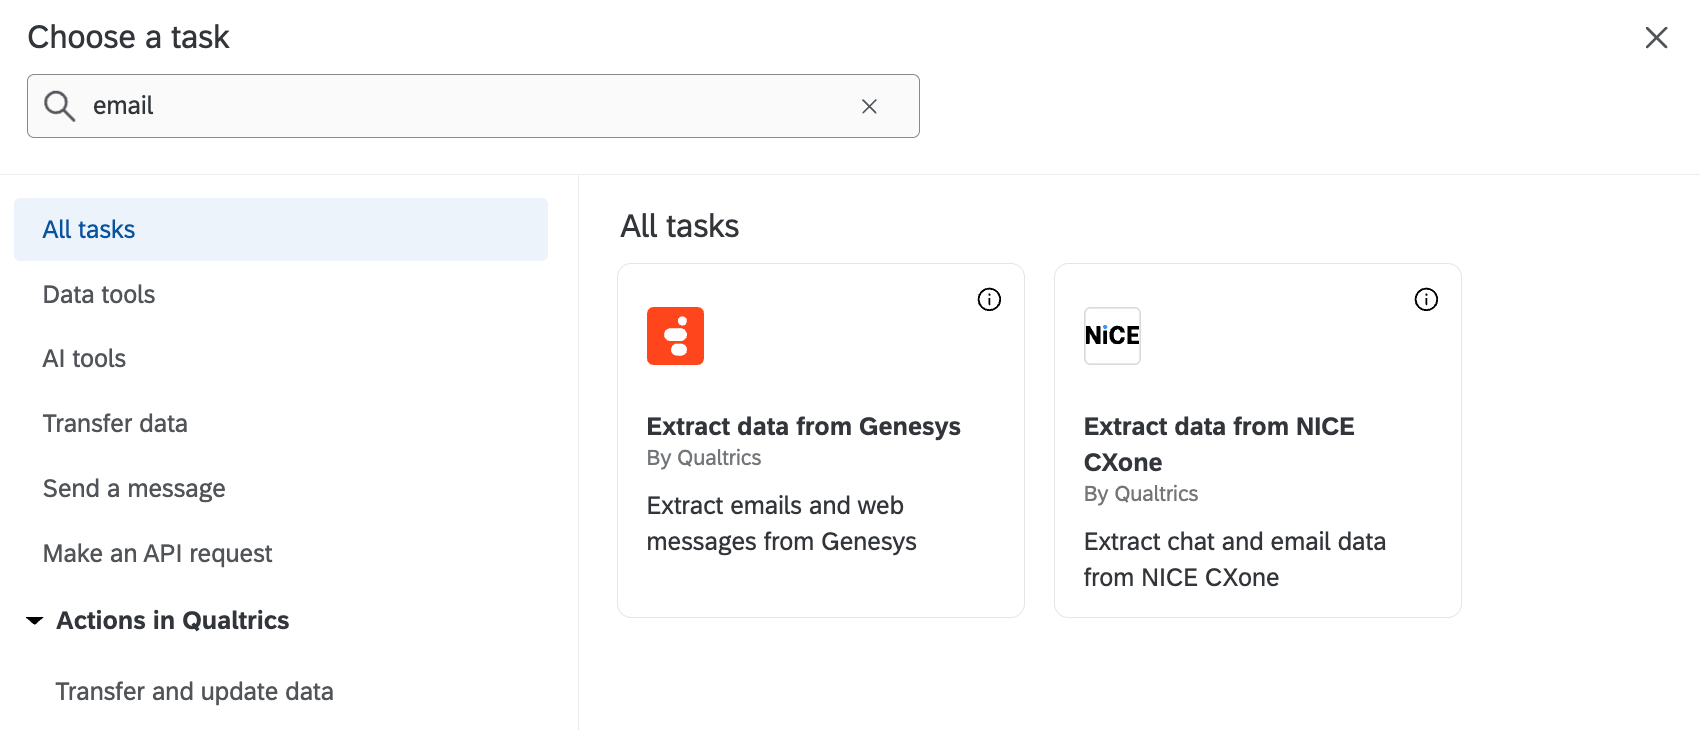Select the Extract data from Genesys title
The image size is (1700, 730).
[x=803, y=427]
